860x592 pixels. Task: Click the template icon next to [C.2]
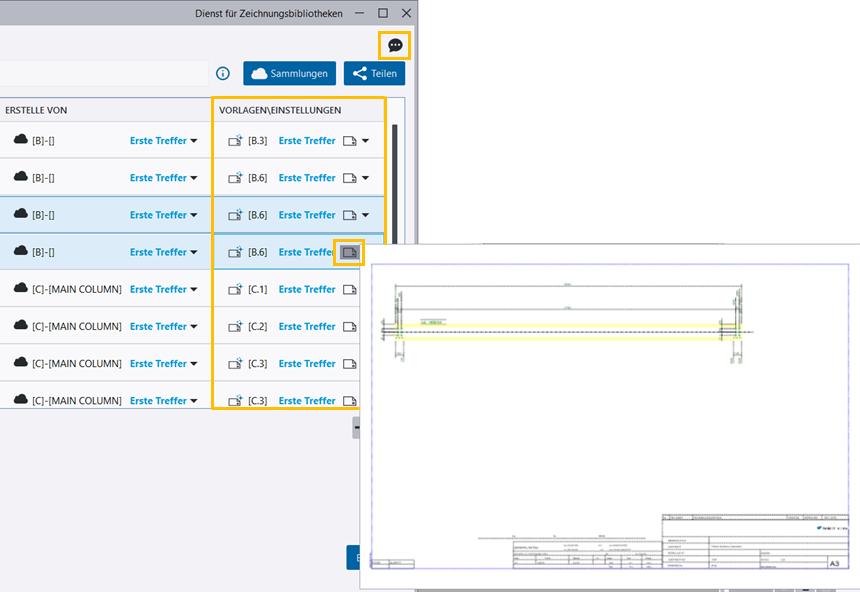[235, 326]
